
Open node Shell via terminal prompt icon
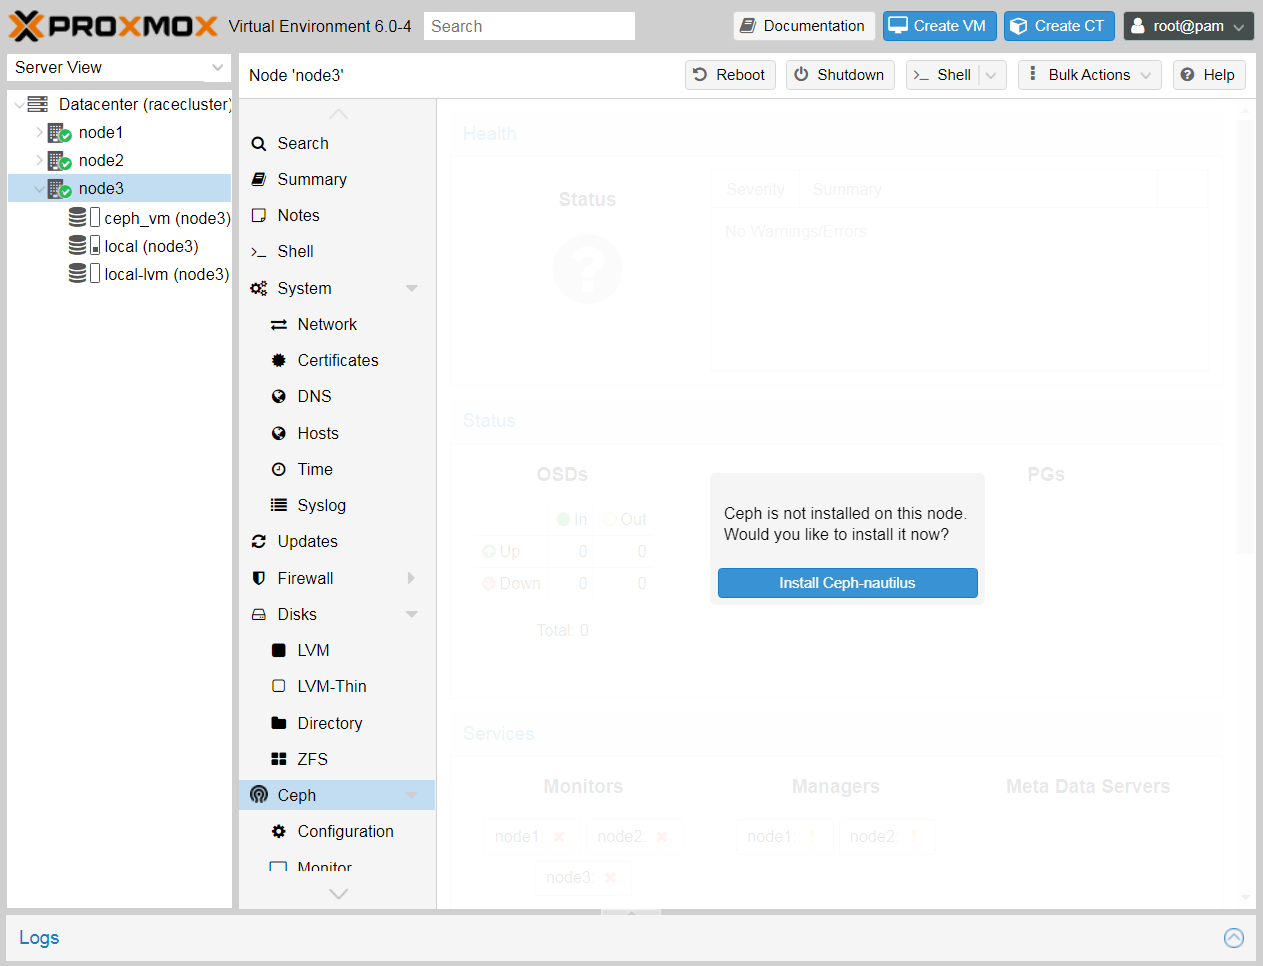259,252
